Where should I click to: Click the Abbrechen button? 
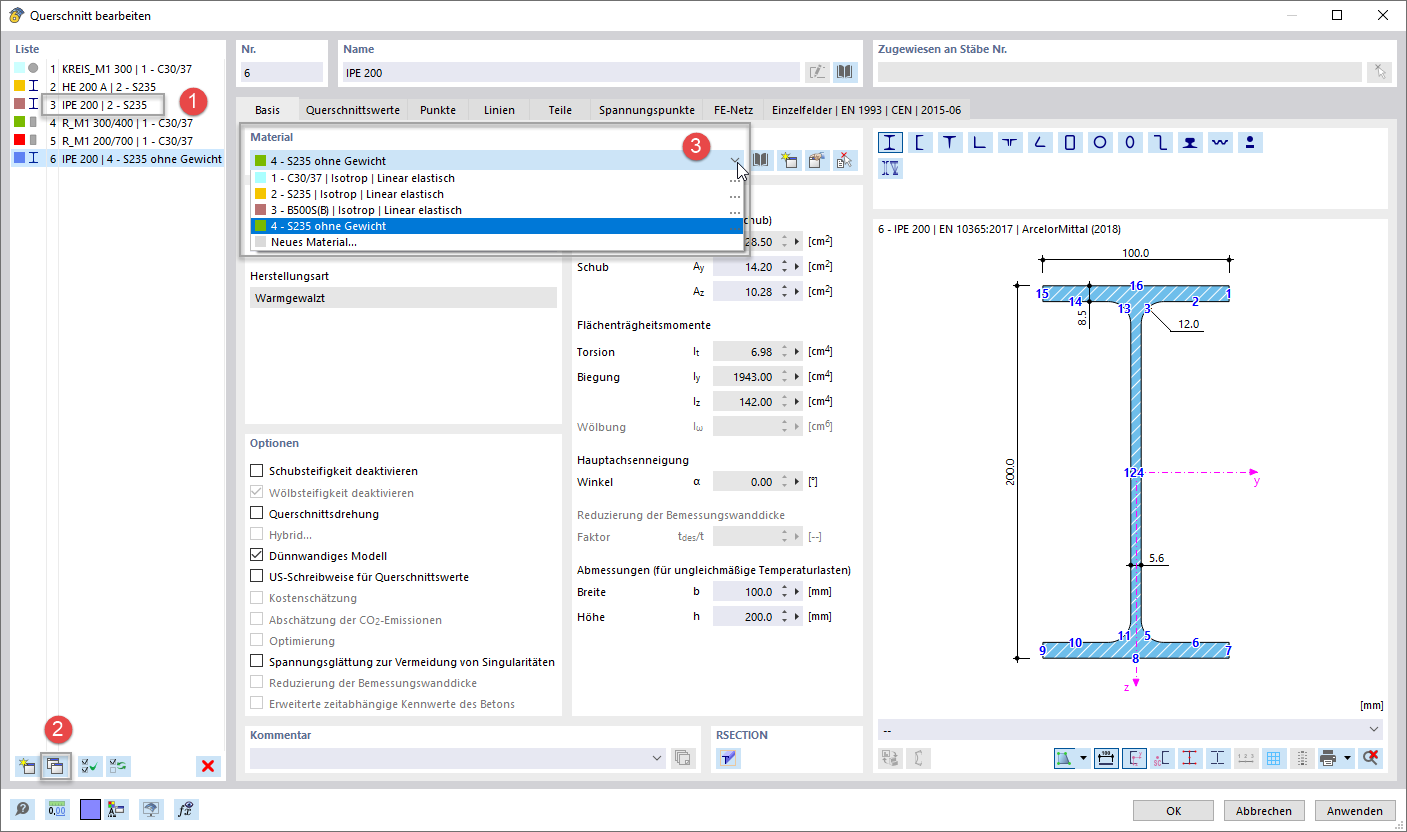1264,811
